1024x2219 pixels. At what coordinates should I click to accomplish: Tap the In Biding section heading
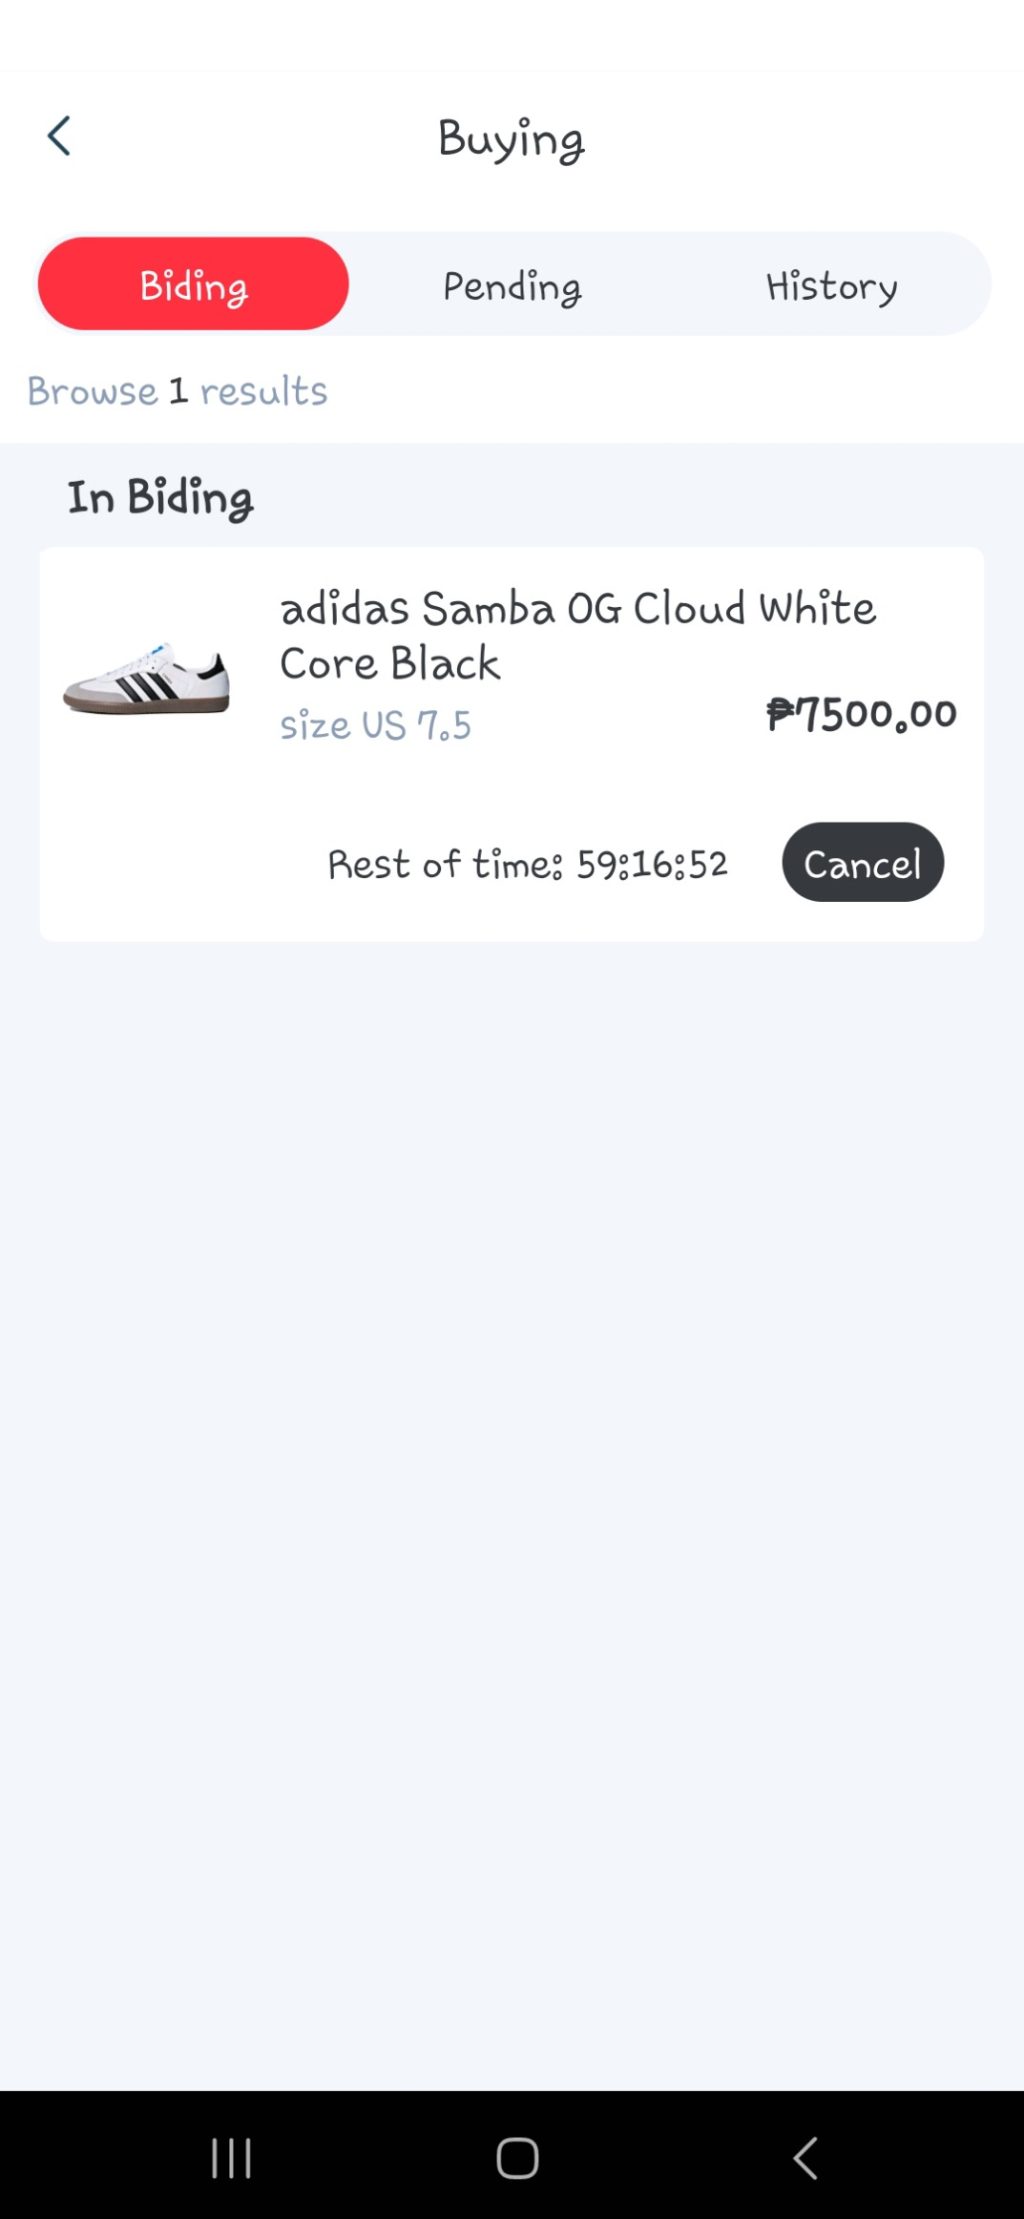(160, 497)
